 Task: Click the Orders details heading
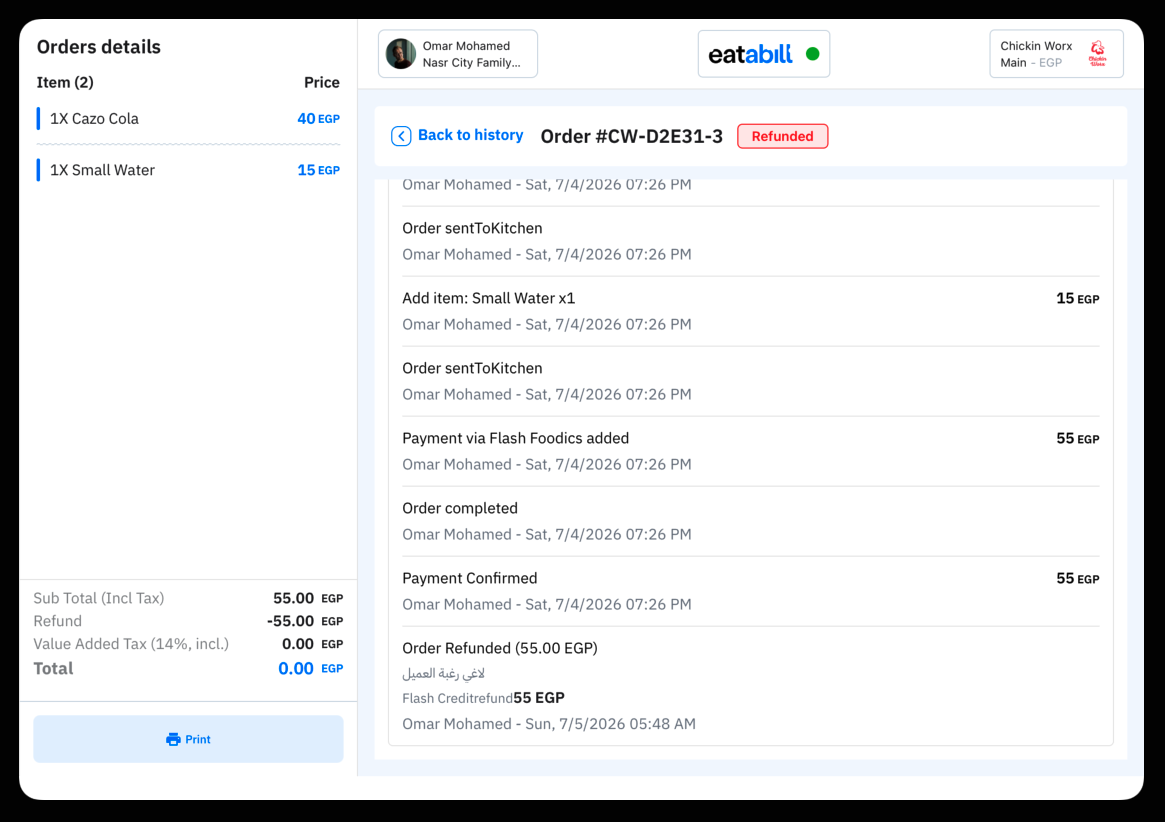99,47
